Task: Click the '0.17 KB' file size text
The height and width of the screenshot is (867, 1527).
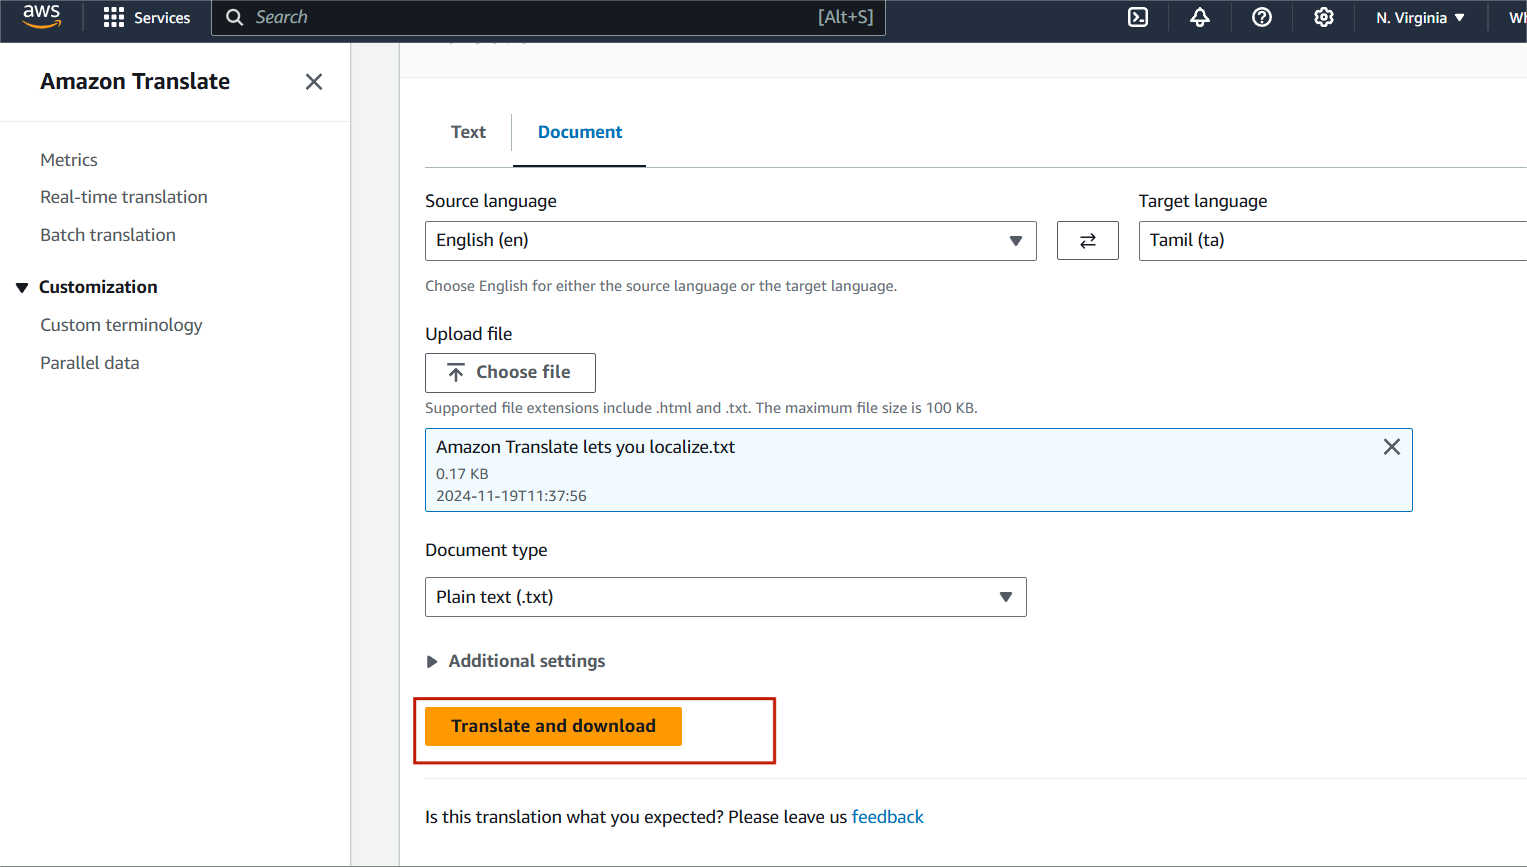Action: 462,474
